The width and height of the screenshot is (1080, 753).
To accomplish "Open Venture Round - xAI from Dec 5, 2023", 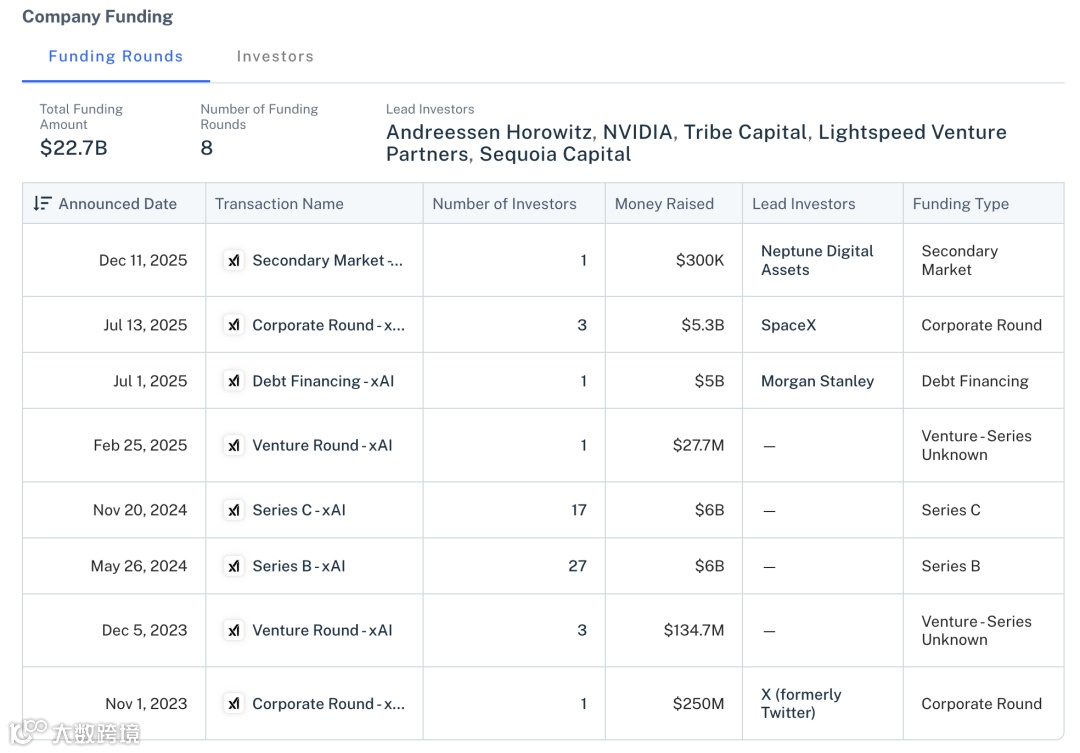I will pos(322,630).
